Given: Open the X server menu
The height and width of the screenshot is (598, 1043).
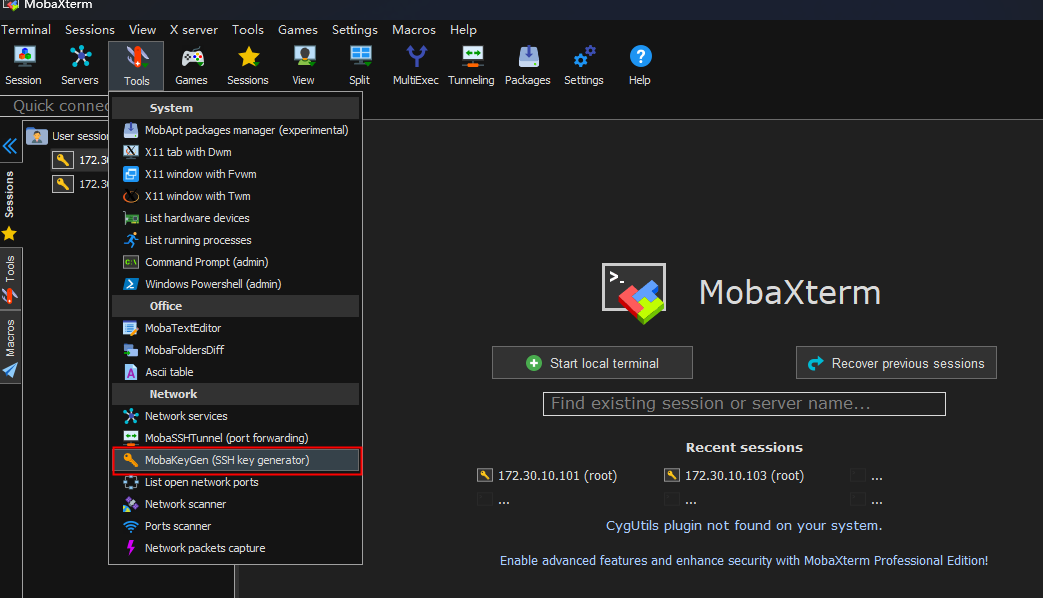Looking at the screenshot, I should pyautogui.click(x=194, y=30).
